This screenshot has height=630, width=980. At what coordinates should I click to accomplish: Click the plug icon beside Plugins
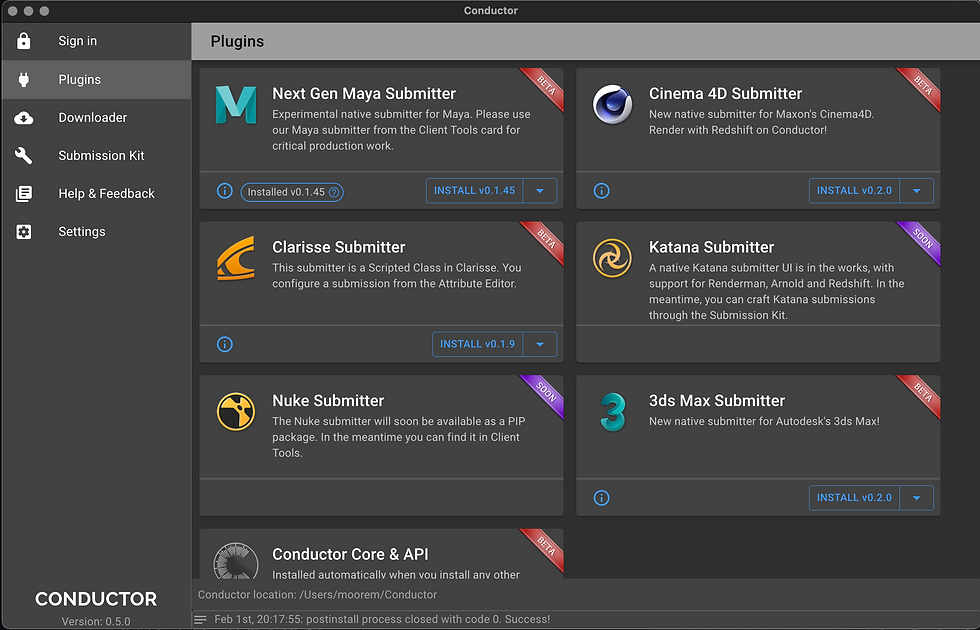24,79
